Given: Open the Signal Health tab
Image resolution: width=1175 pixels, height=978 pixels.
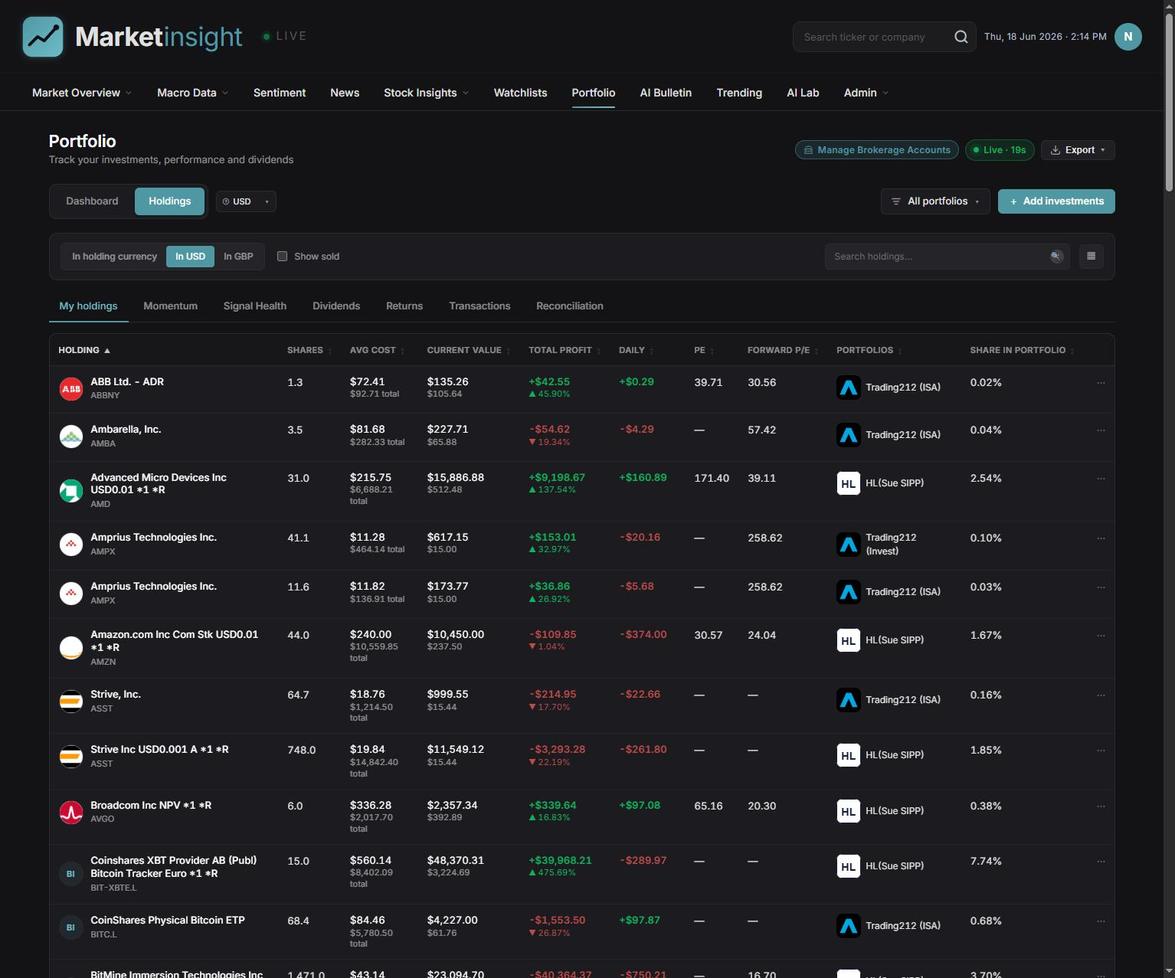Looking at the screenshot, I should (x=255, y=306).
